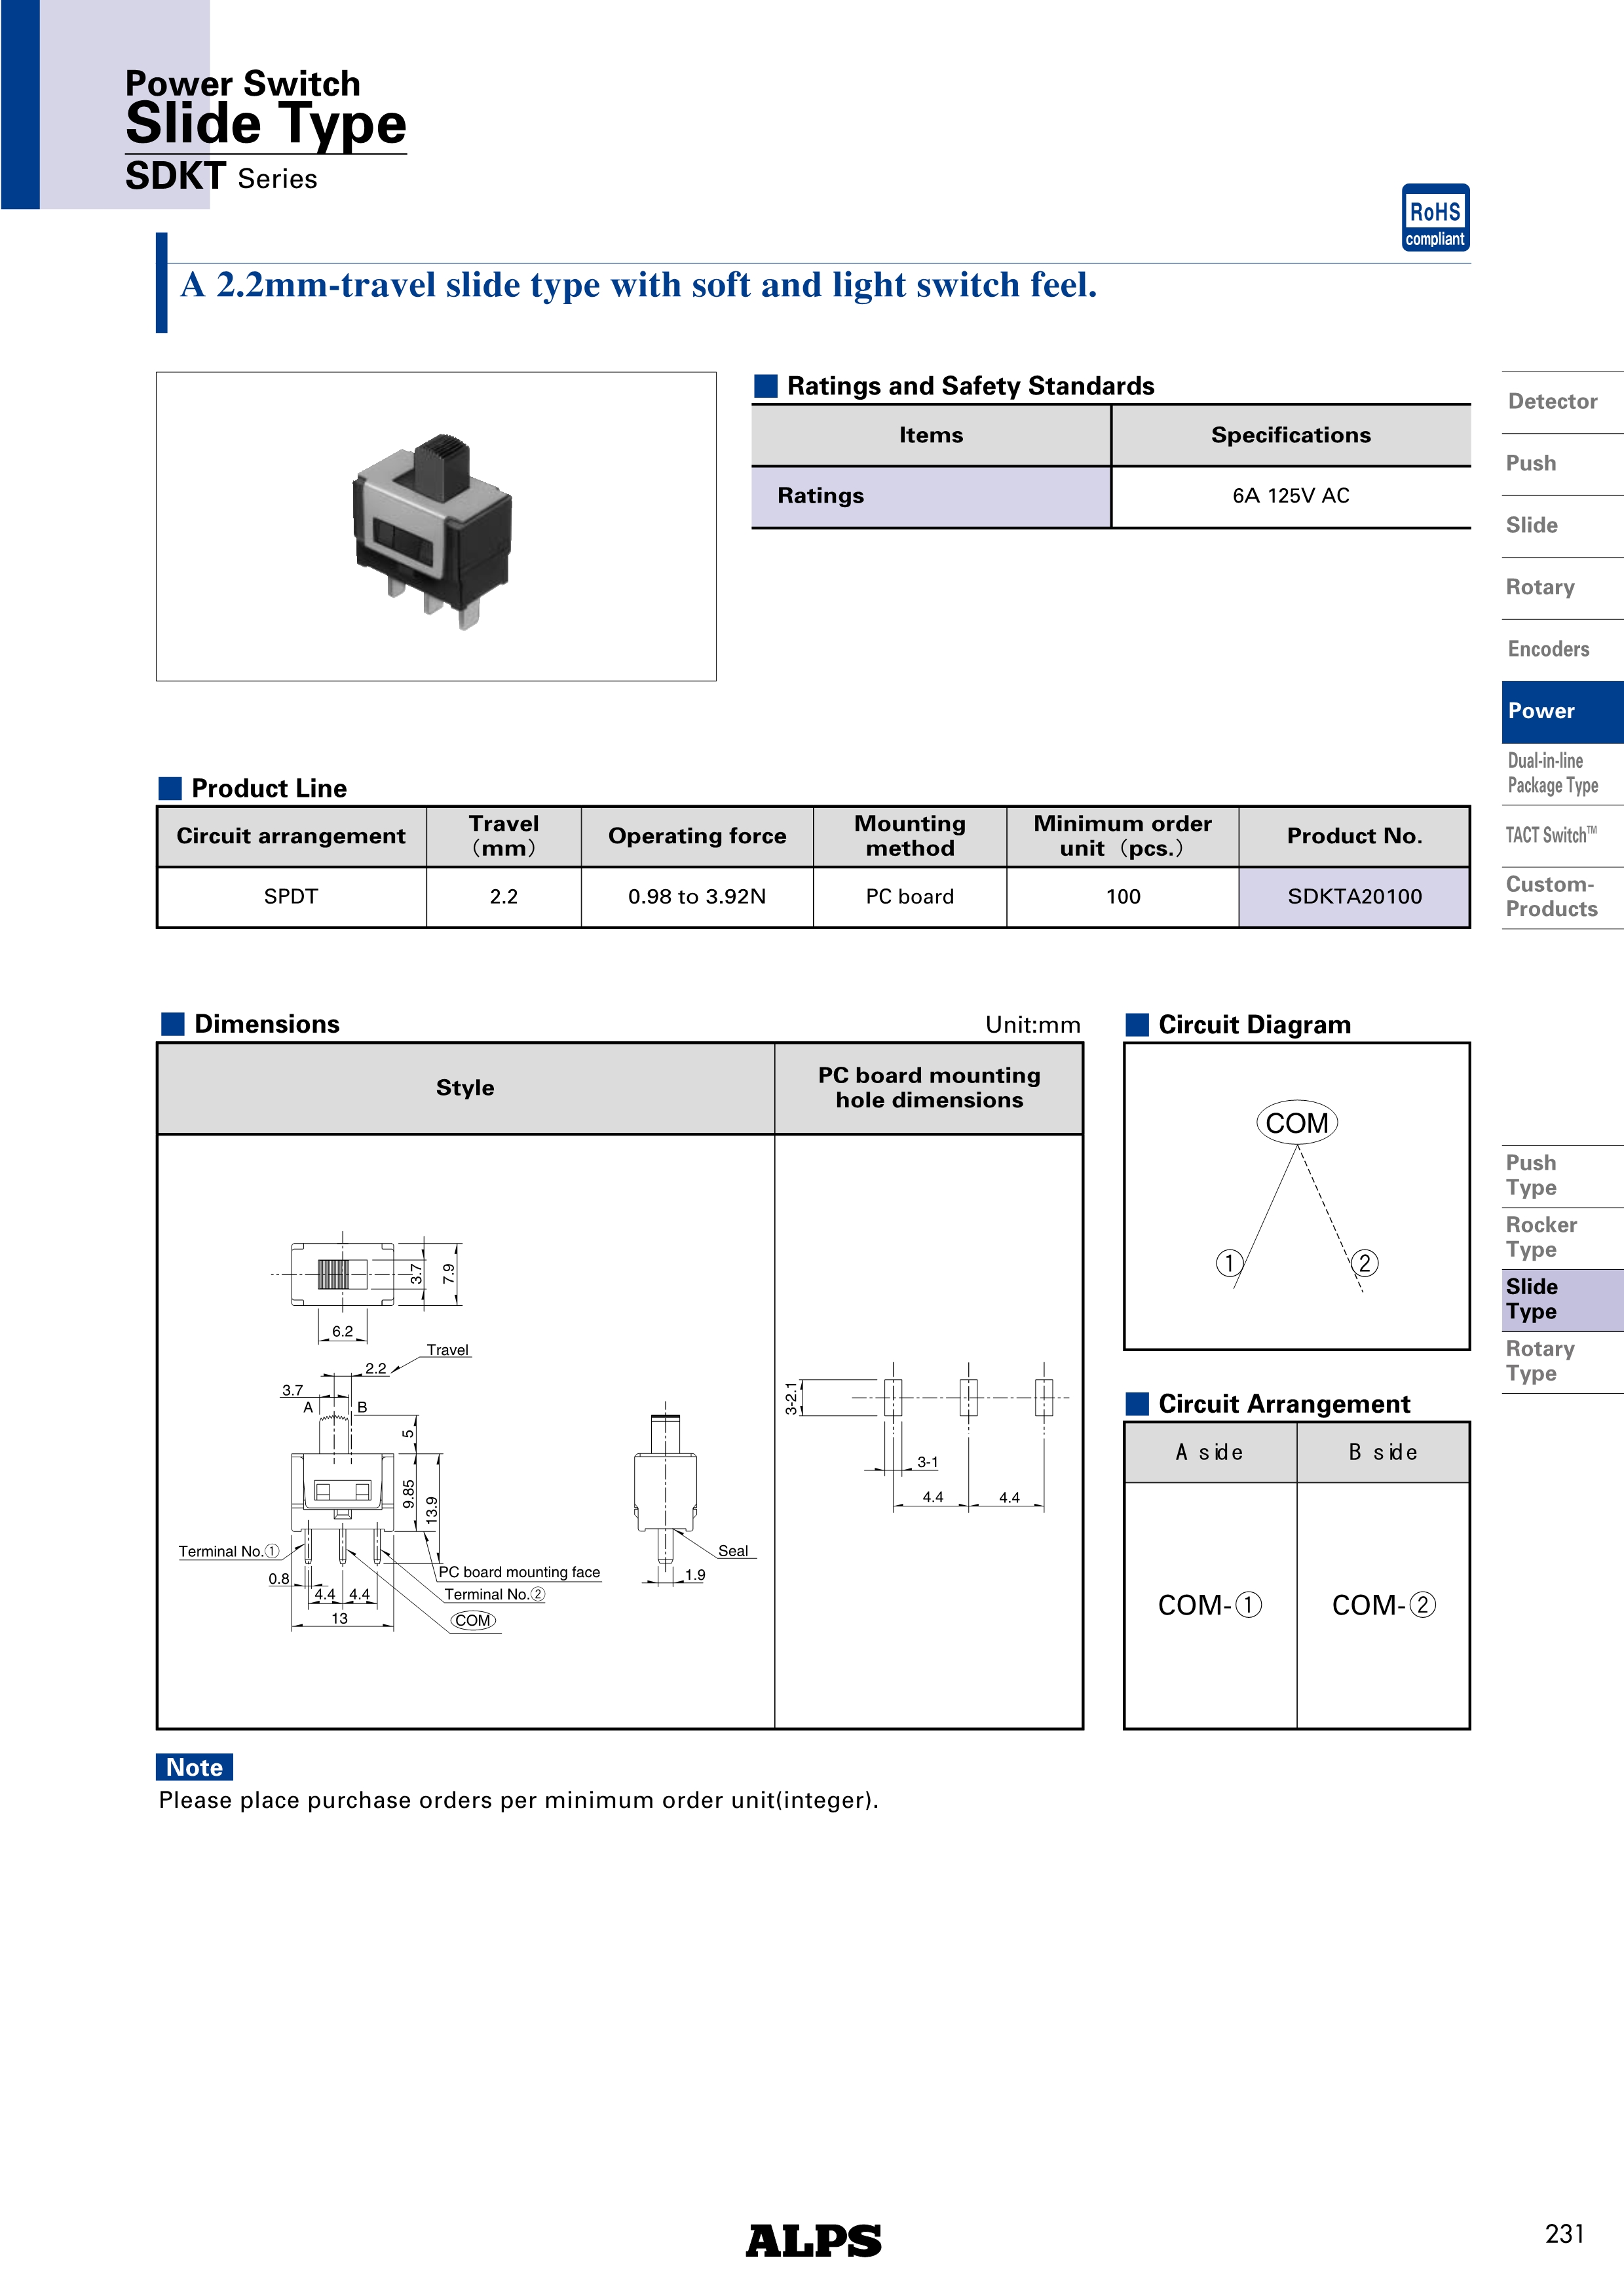Select the Encoders category tab

(1548, 650)
